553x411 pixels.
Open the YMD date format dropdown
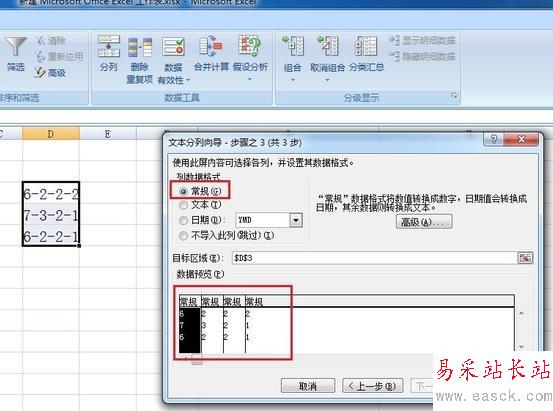tap(296, 220)
